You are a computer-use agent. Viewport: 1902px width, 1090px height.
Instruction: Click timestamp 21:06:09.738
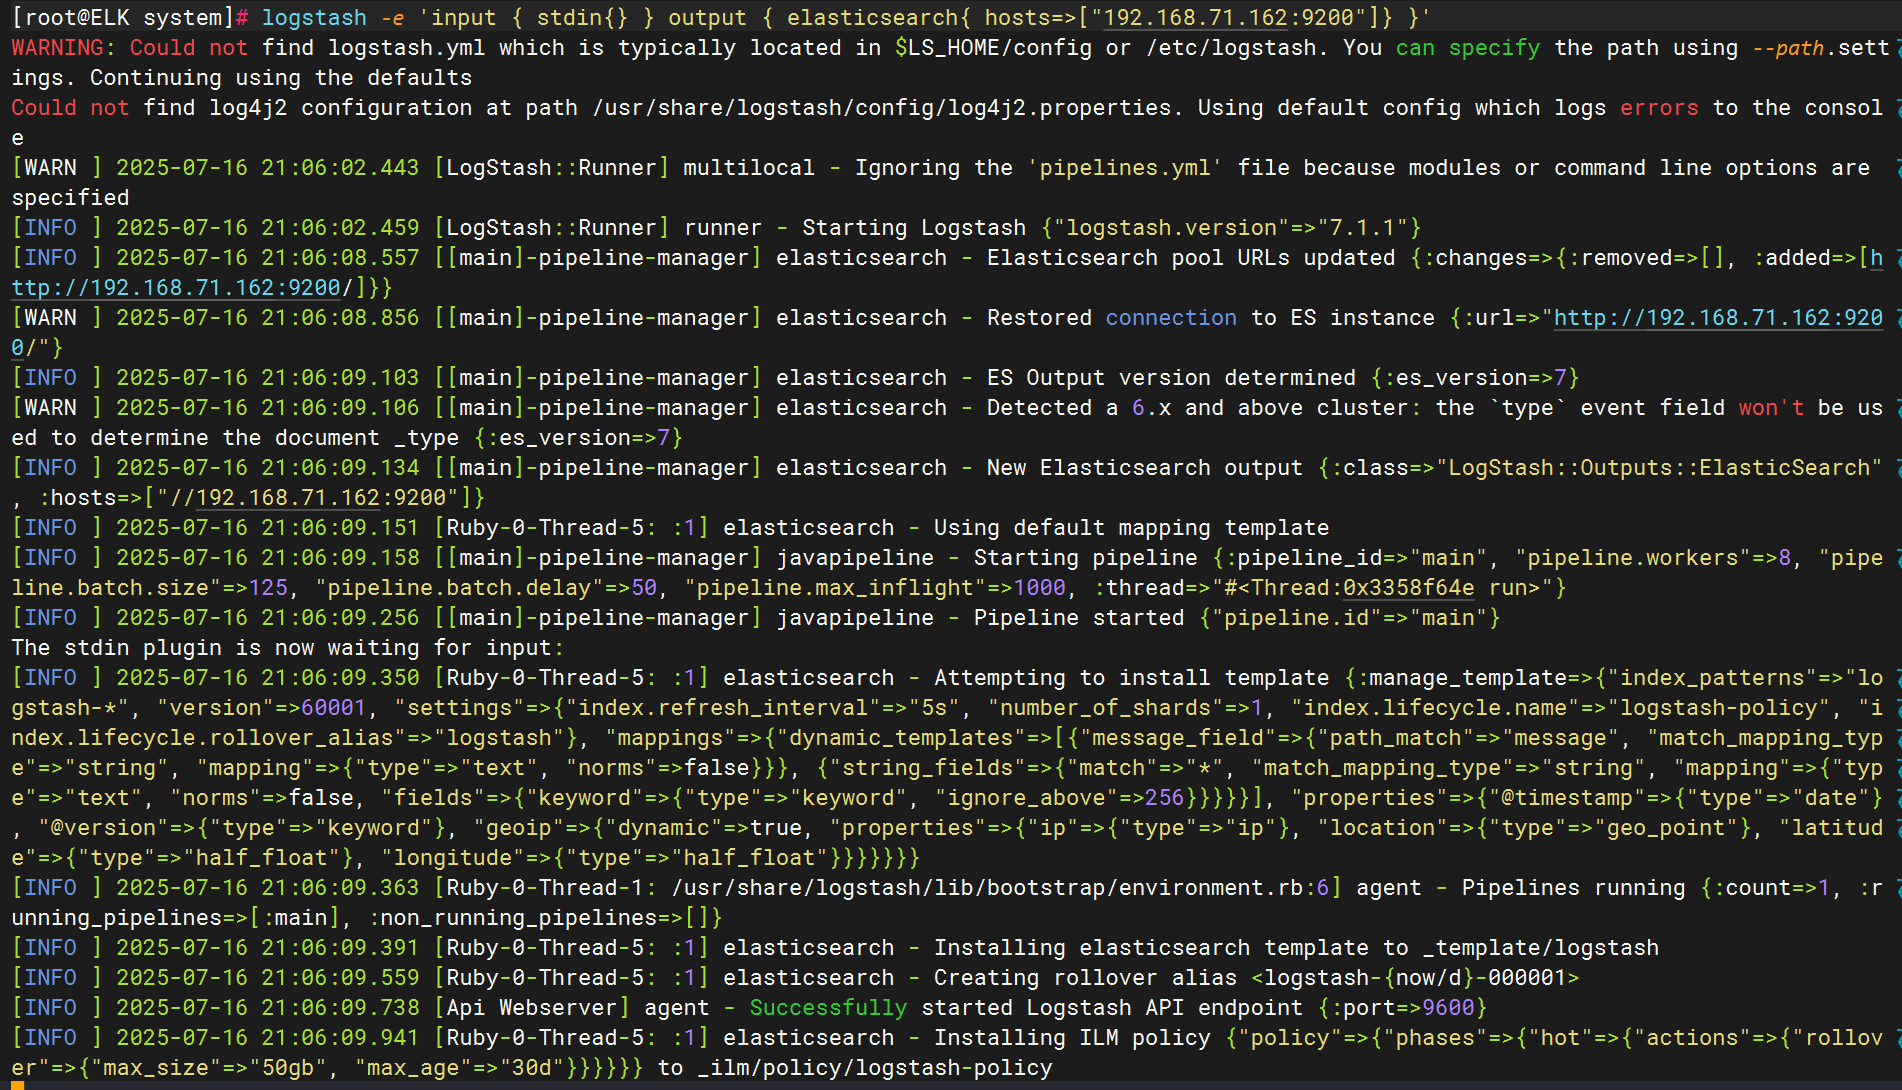[x=340, y=1008]
